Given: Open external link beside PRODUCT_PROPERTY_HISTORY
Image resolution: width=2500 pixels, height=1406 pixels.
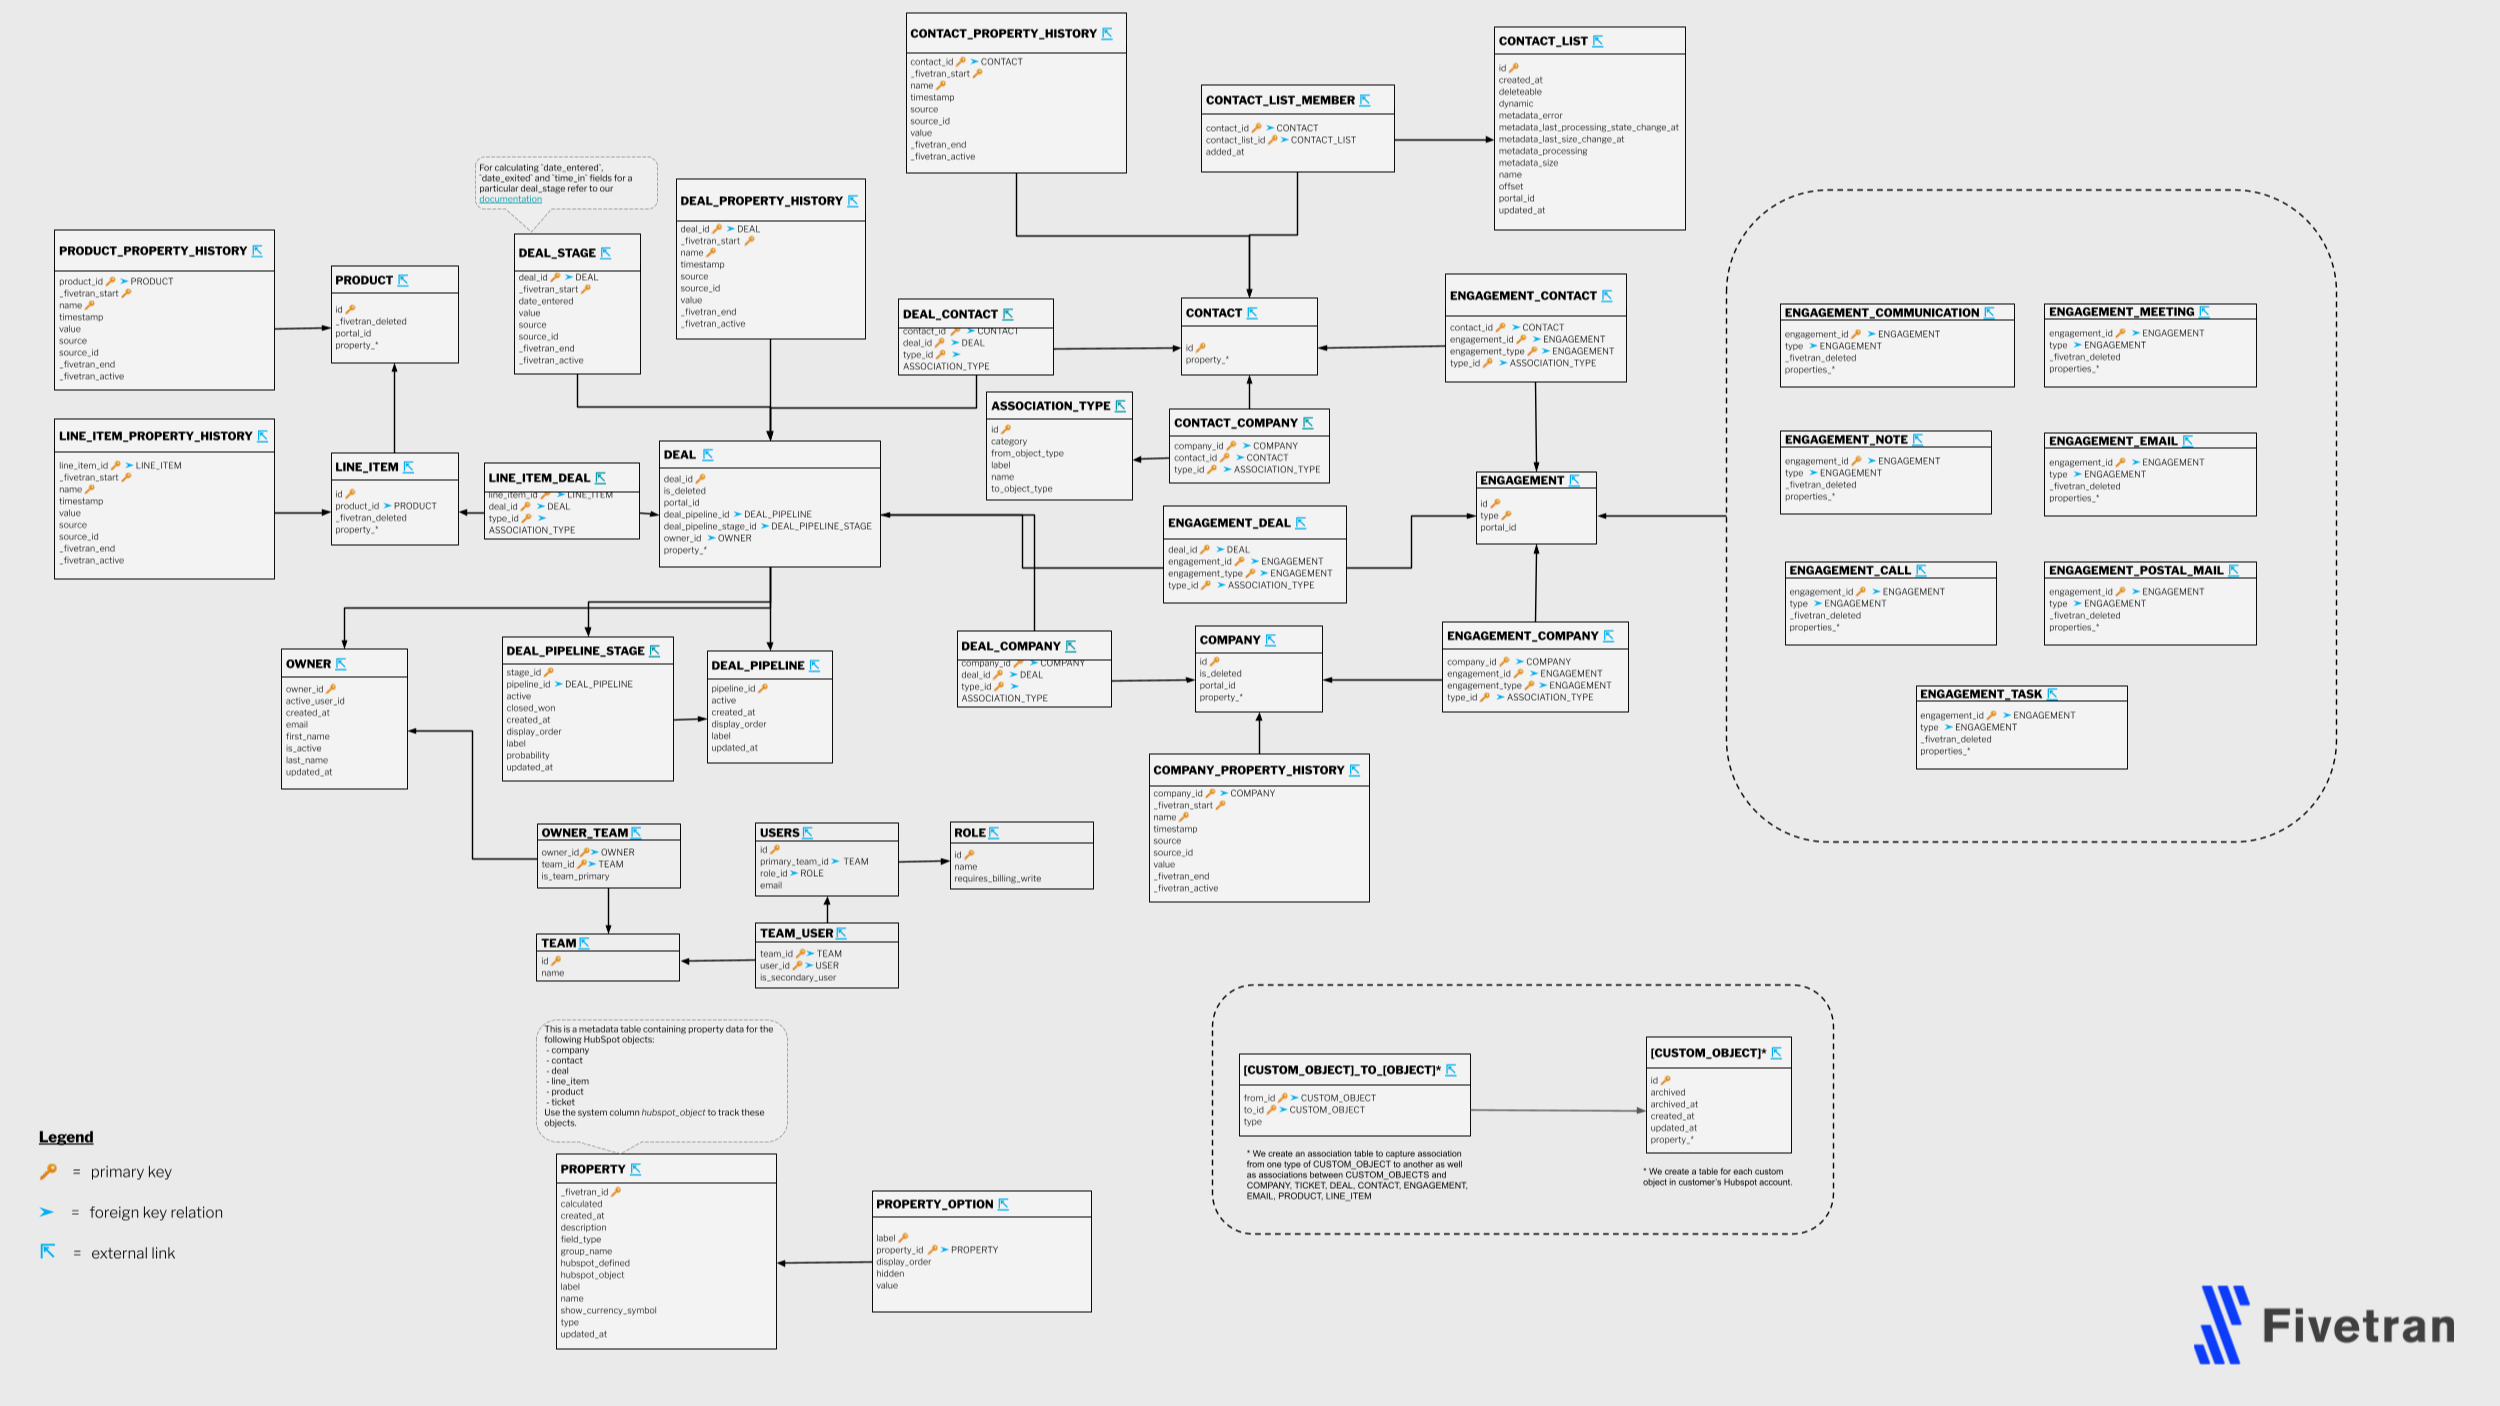Looking at the screenshot, I should pyautogui.click(x=257, y=251).
